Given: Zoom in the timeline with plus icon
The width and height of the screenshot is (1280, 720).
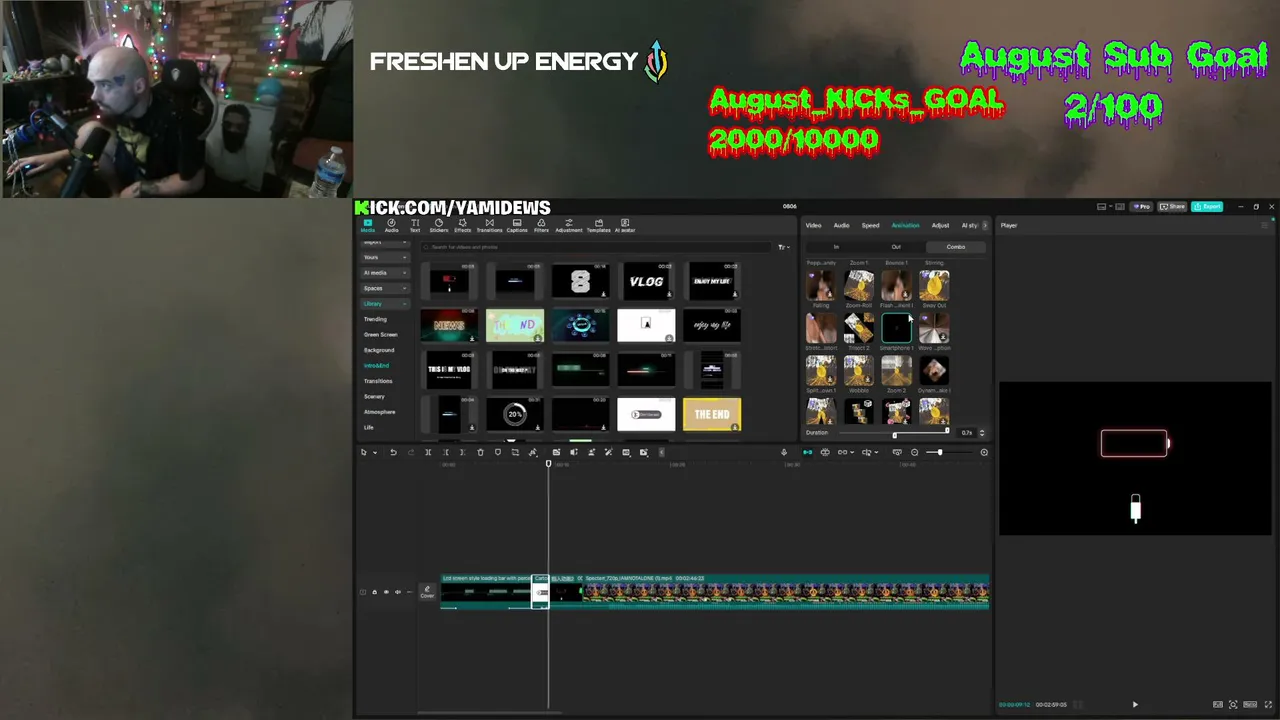Looking at the screenshot, I should 984,453.
